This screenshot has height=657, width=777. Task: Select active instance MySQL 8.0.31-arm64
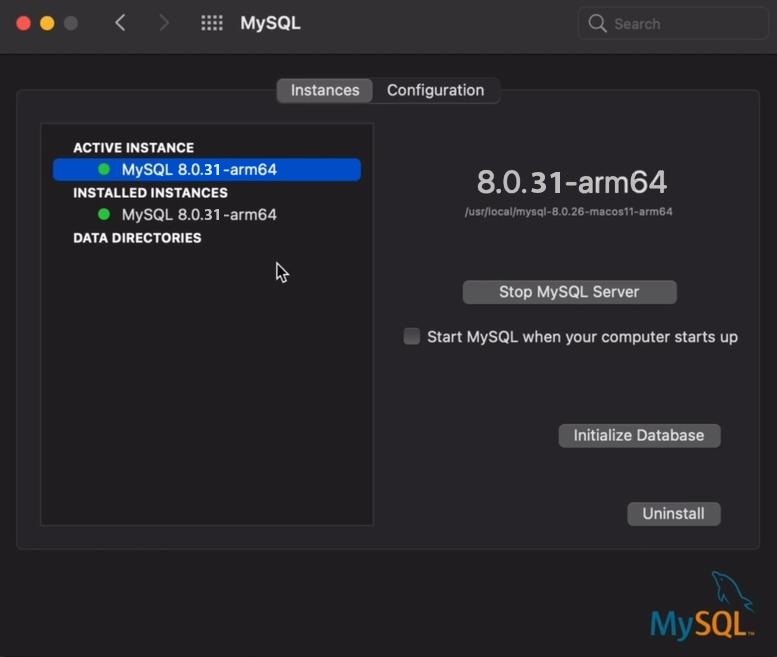coord(207,169)
